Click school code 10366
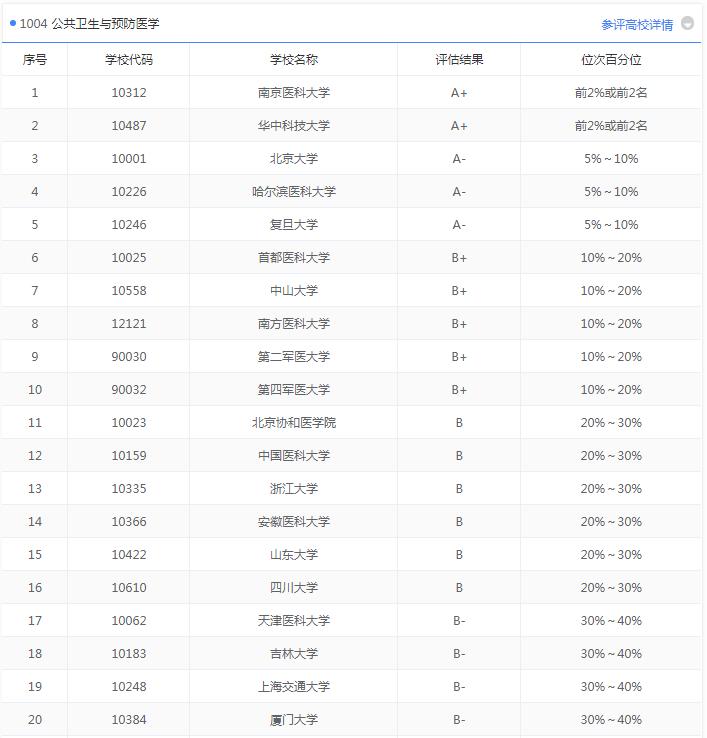The width and height of the screenshot is (707, 738). pyautogui.click(x=129, y=521)
